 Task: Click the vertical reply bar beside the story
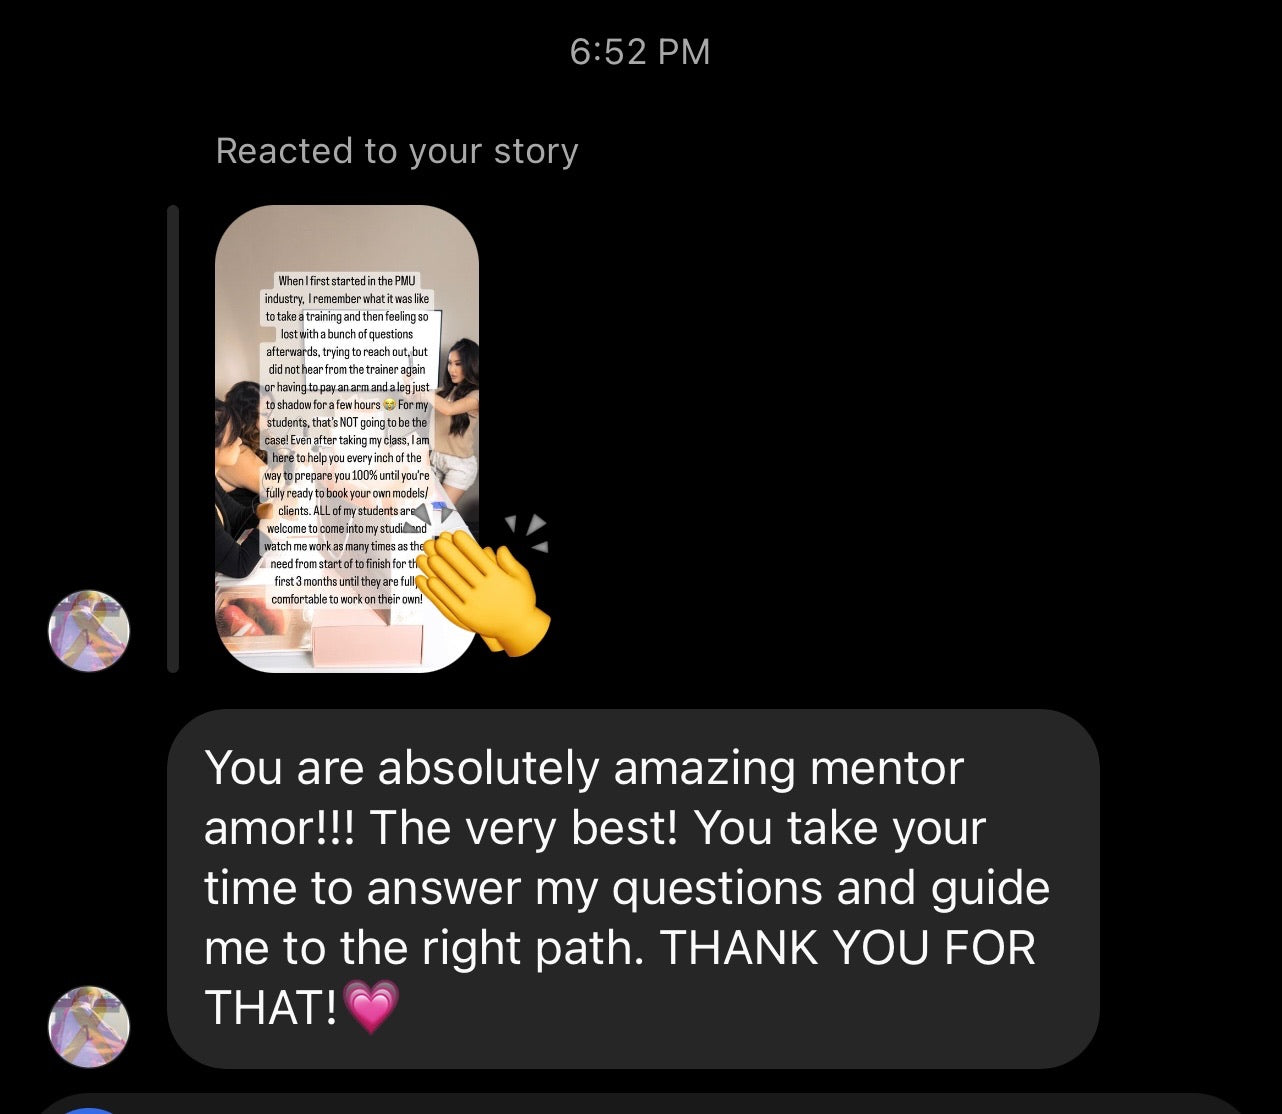(173, 439)
